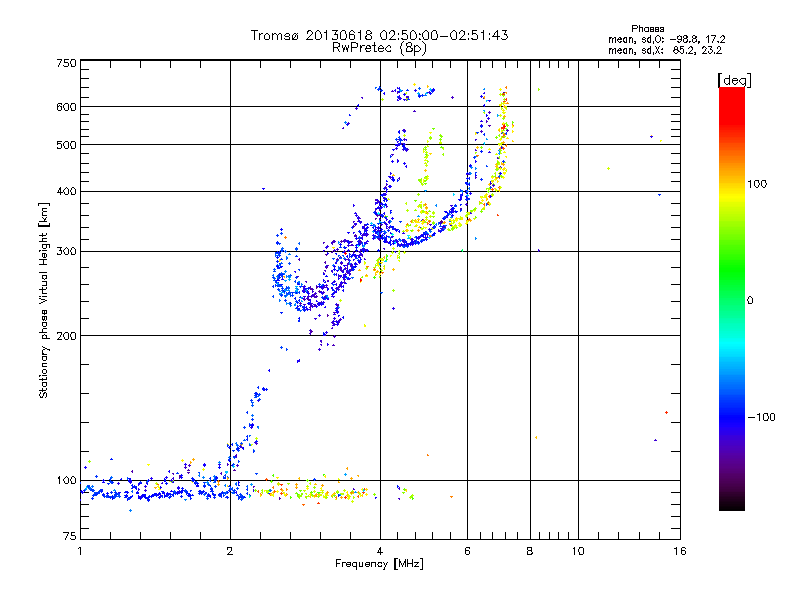Click the y-axis '75' tick label
This screenshot has width=800, height=600.
click(x=70, y=536)
